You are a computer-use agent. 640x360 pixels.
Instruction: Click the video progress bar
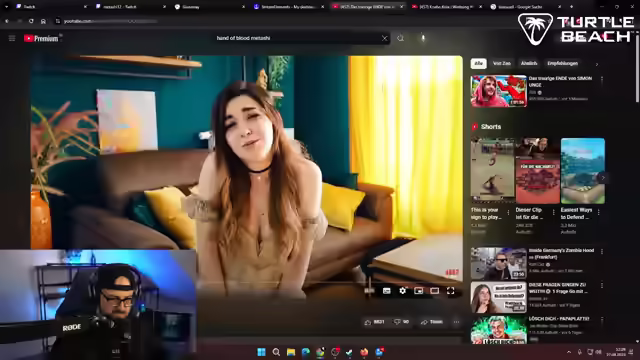tap(247, 282)
